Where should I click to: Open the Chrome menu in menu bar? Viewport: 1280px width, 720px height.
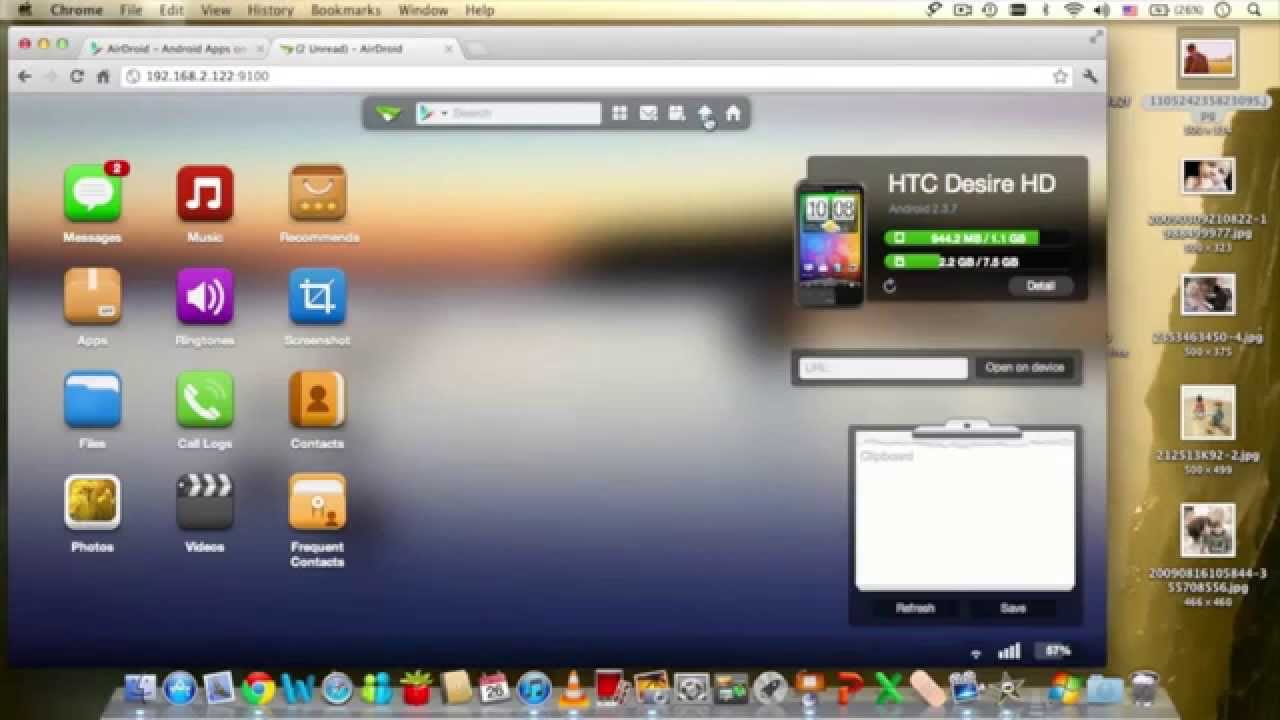tap(76, 10)
